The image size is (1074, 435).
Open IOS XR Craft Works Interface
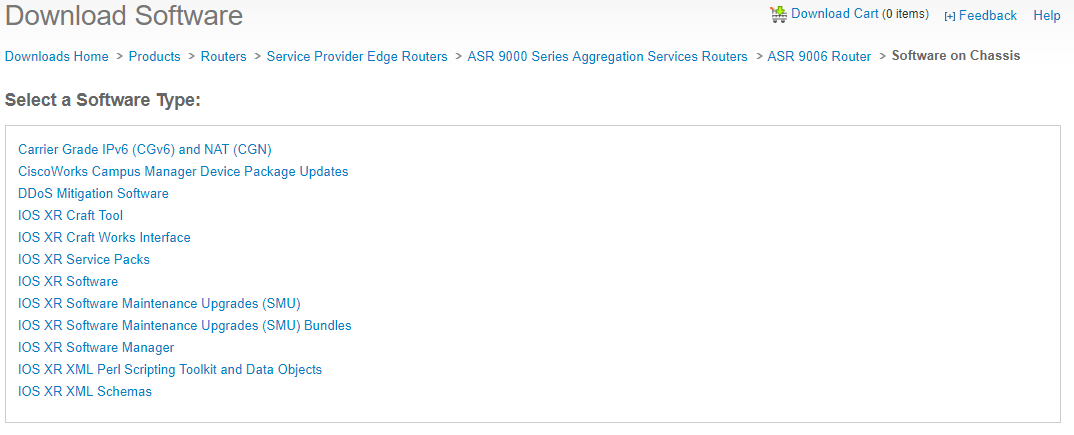[104, 238]
